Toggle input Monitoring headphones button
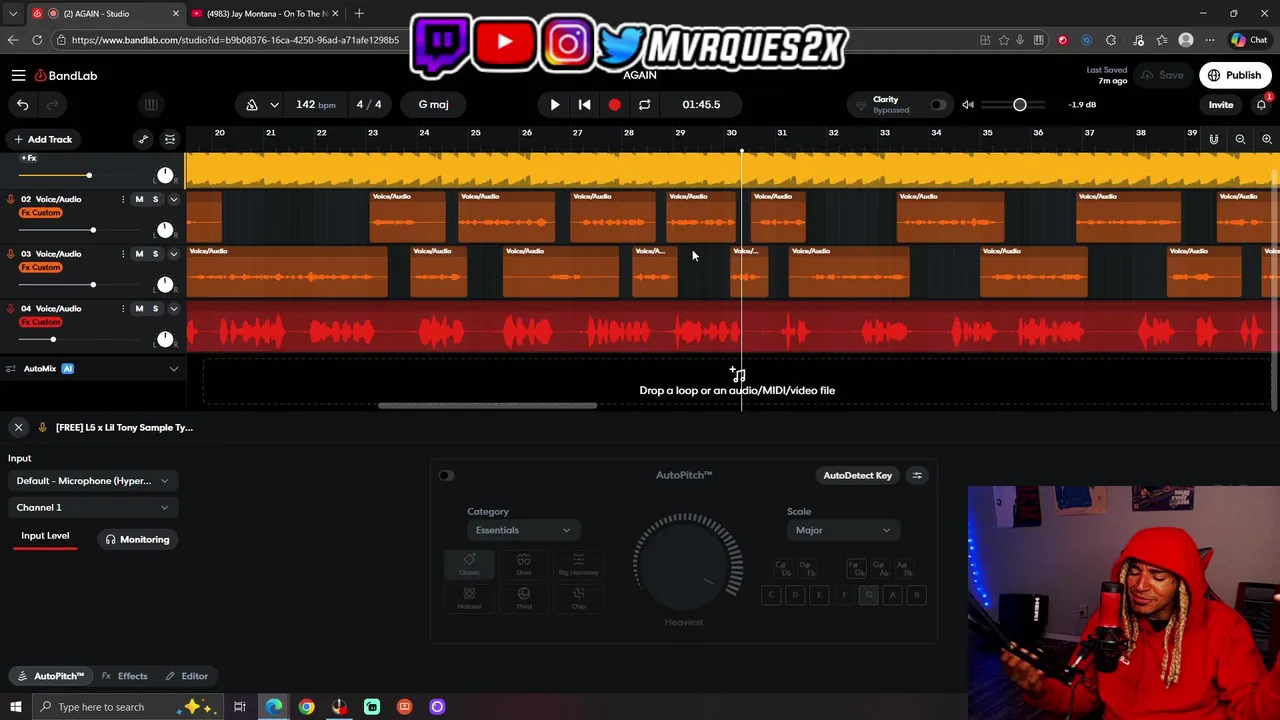 pyautogui.click(x=138, y=539)
